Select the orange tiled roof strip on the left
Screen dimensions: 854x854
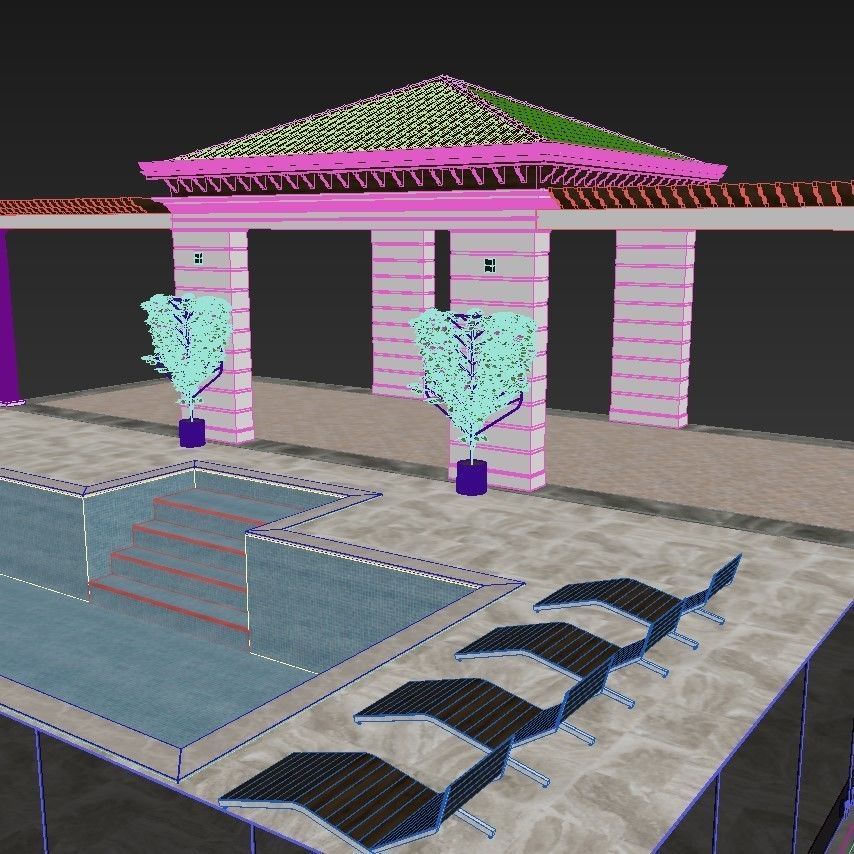point(82,206)
